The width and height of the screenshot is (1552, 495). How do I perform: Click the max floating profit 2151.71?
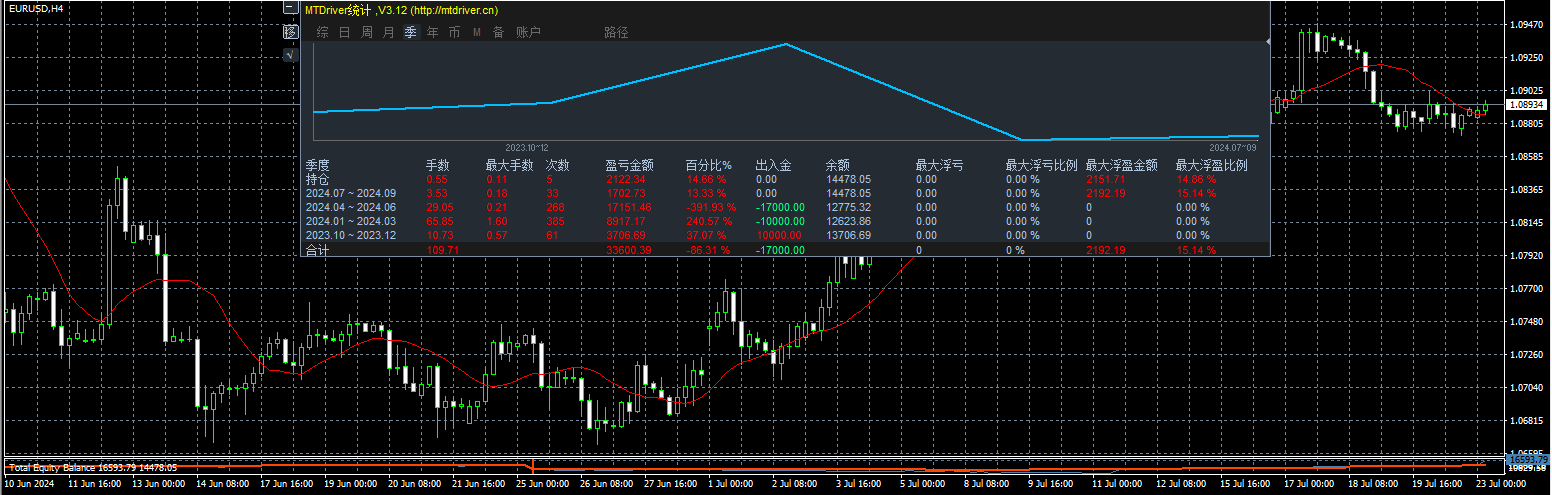tap(1105, 179)
